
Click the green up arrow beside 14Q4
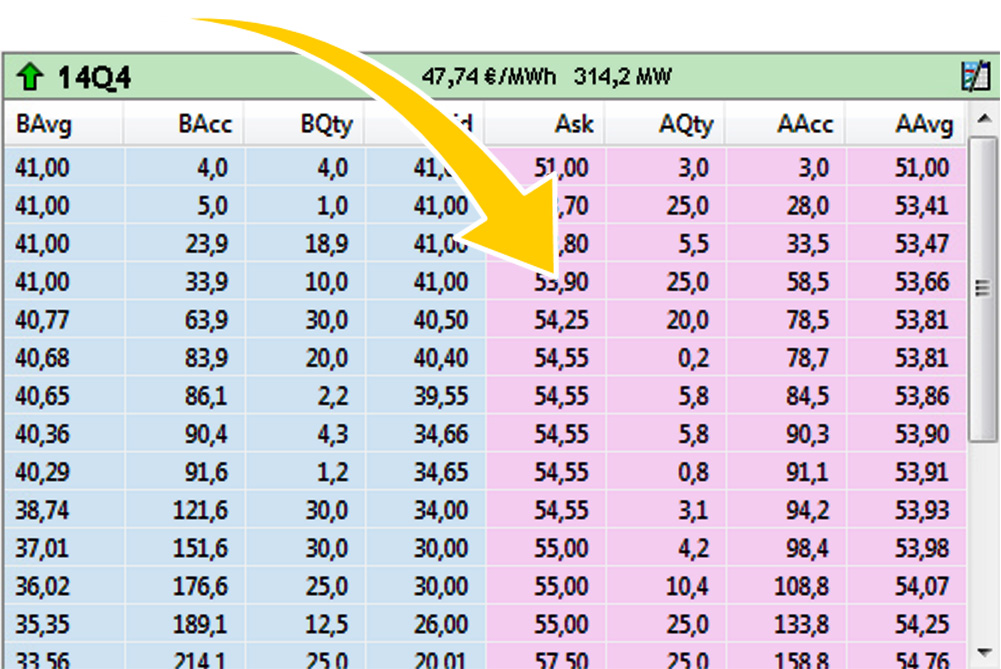coord(30,77)
